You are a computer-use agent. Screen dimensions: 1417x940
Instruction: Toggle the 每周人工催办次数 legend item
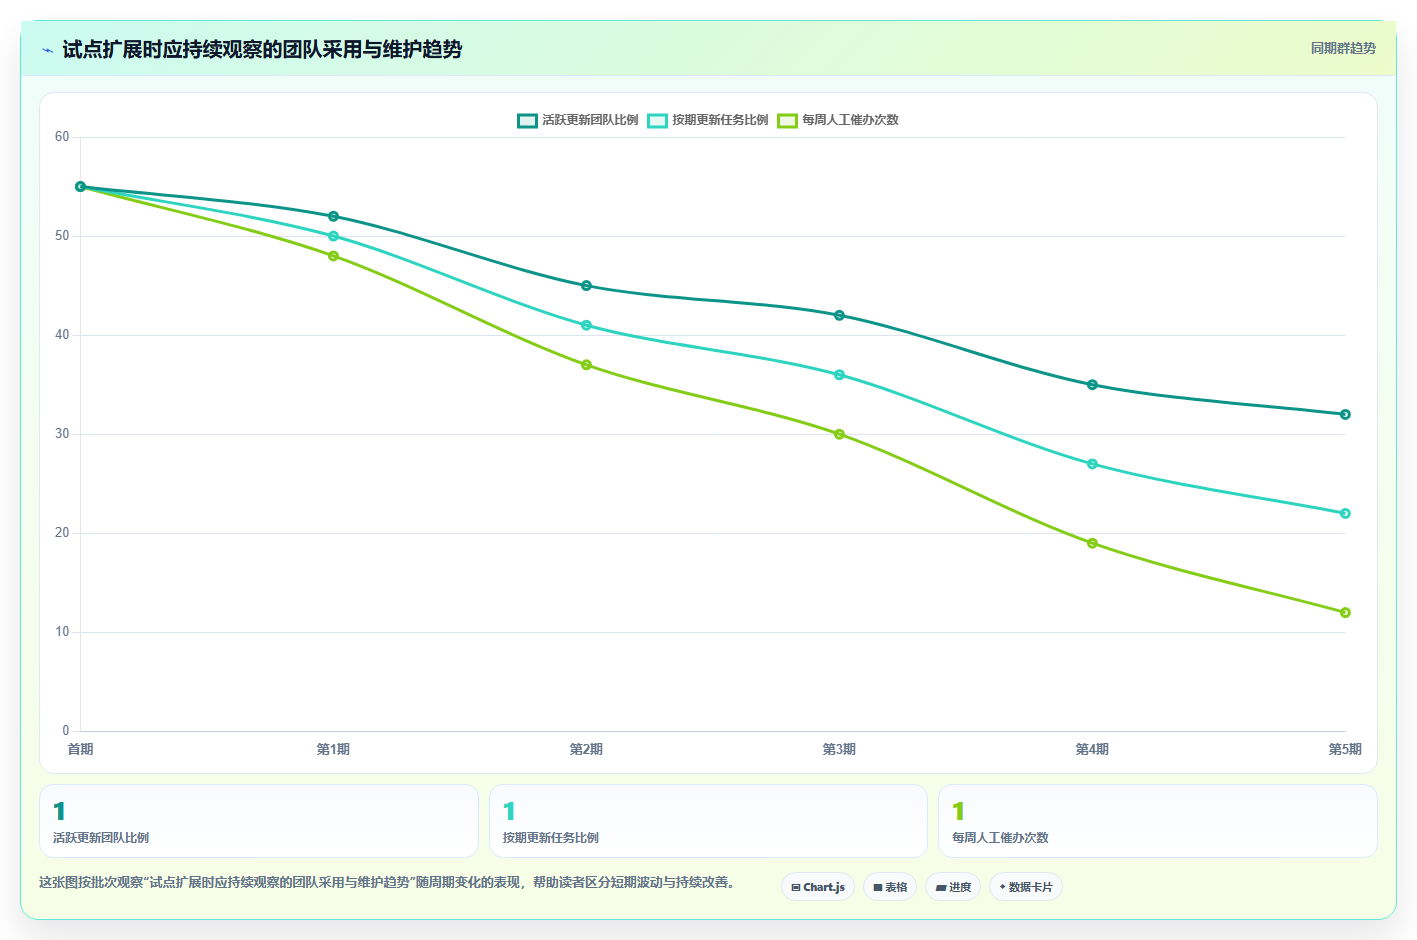[x=838, y=120]
